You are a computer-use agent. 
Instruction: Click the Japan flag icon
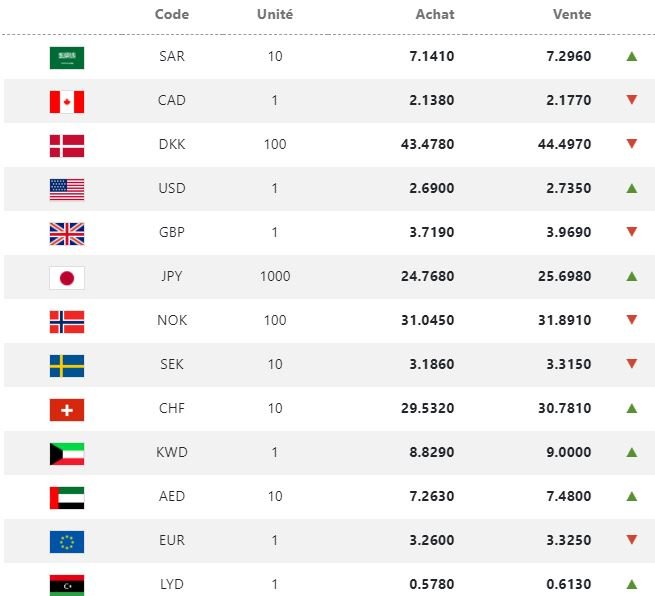click(x=67, y=277)
